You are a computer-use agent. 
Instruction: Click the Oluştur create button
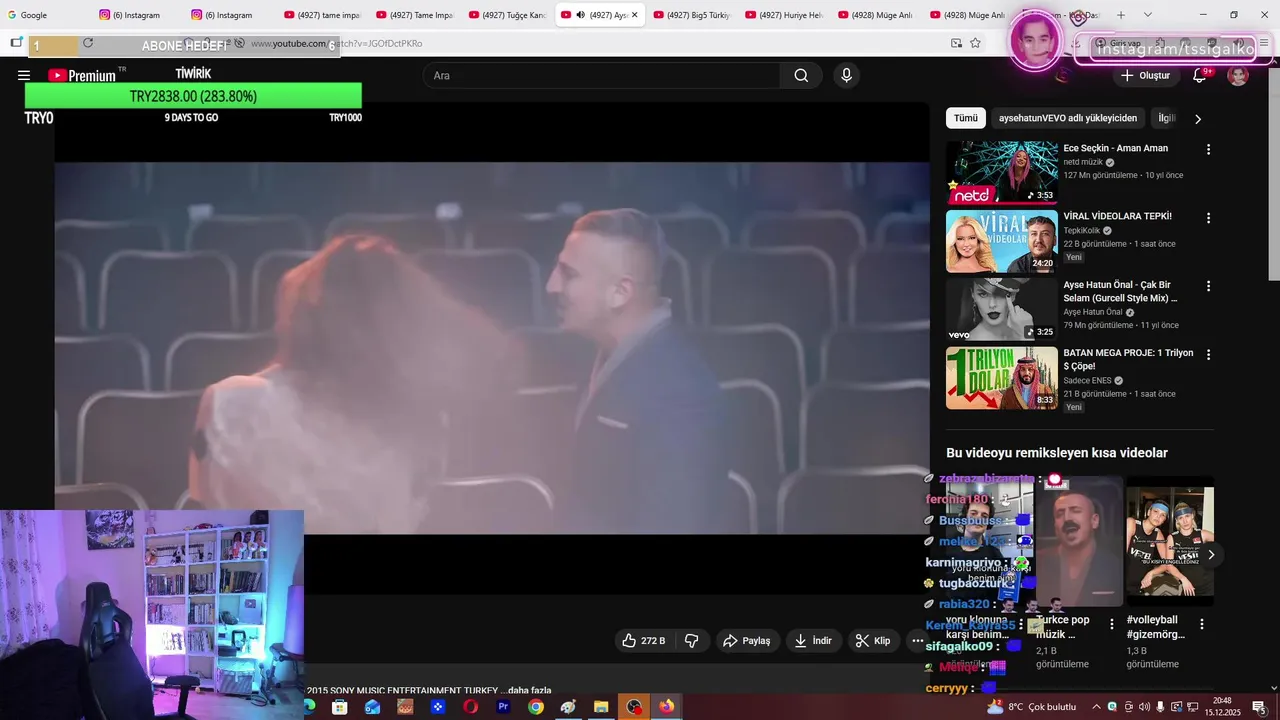pos(1145,76)
